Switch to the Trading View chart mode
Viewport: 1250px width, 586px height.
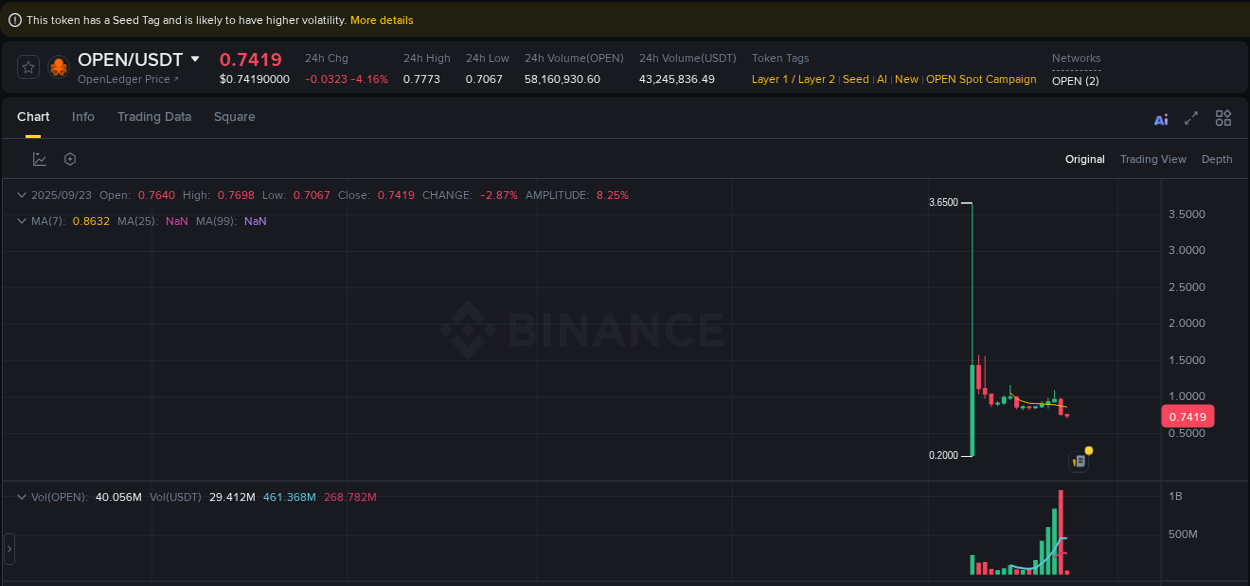click(x=1153, y=158)
